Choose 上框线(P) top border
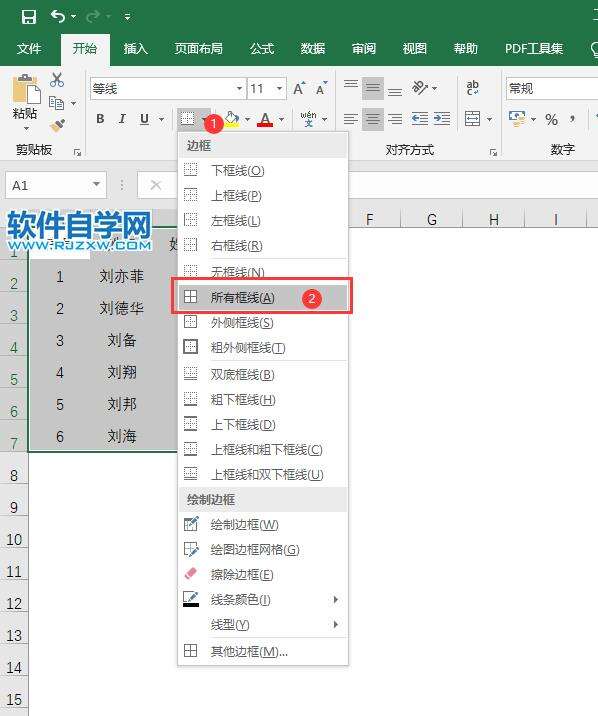 [x=263, y=196]
